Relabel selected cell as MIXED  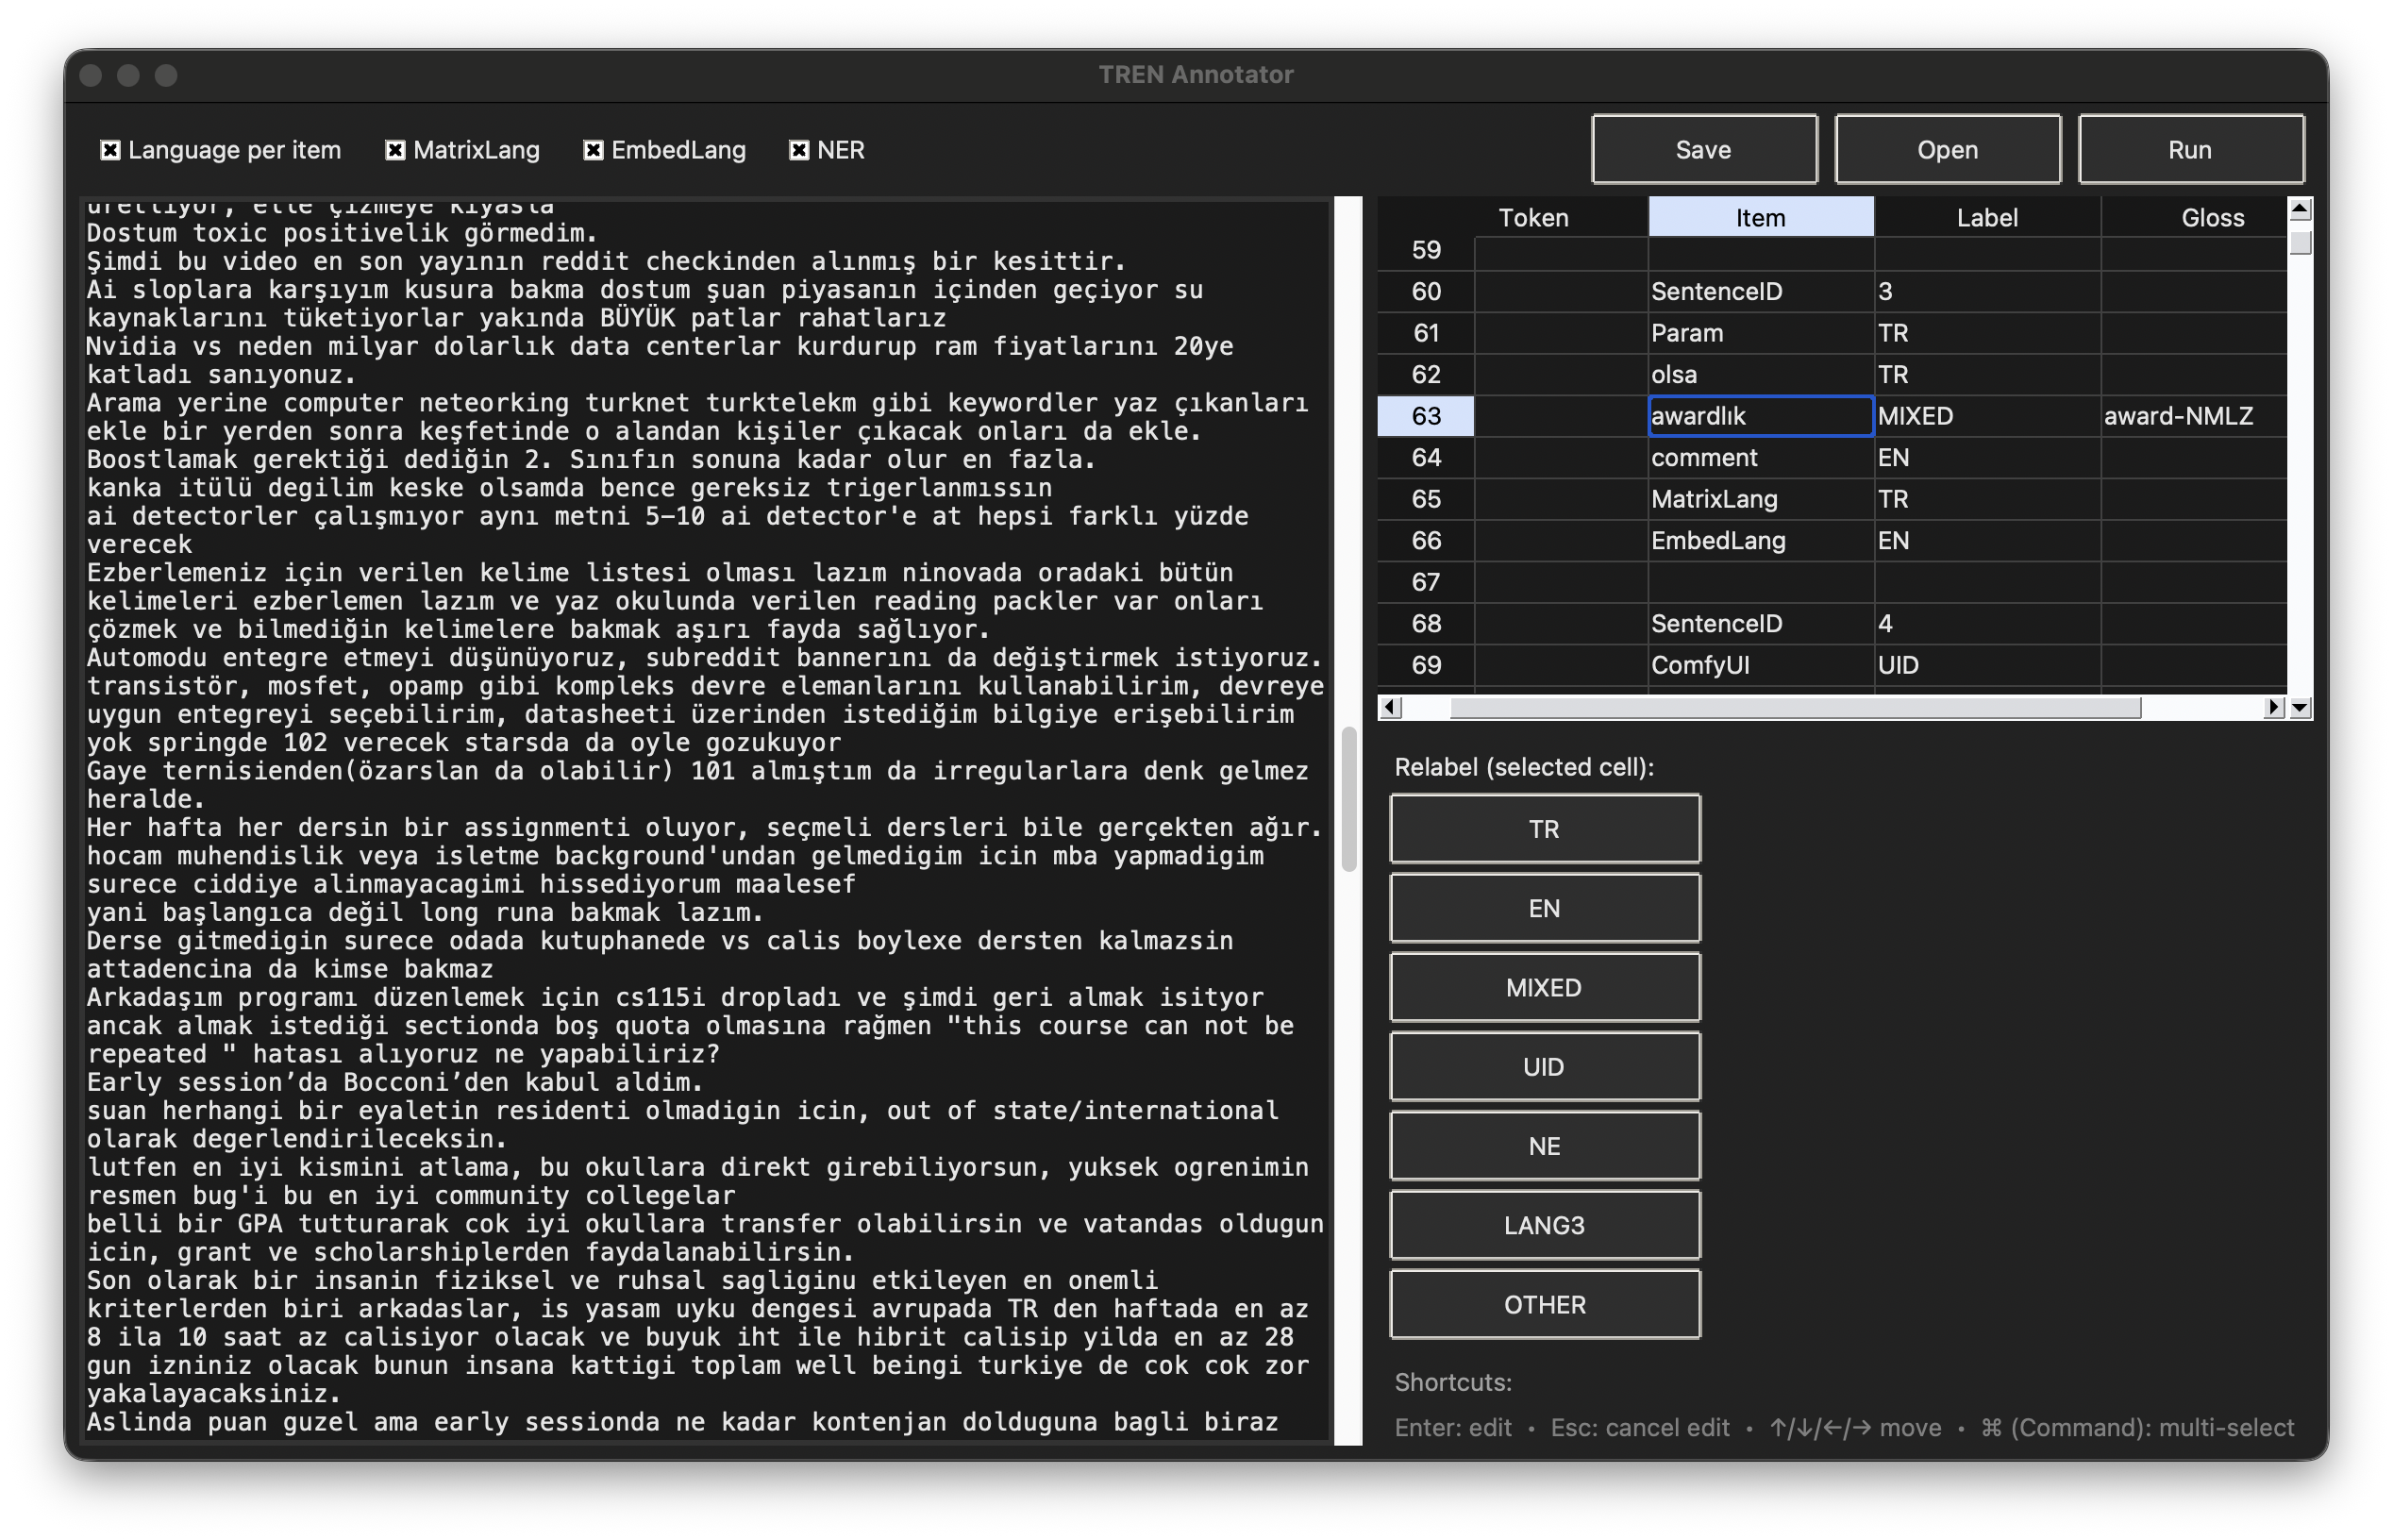pyautogui.click(x=1543, y=988)
